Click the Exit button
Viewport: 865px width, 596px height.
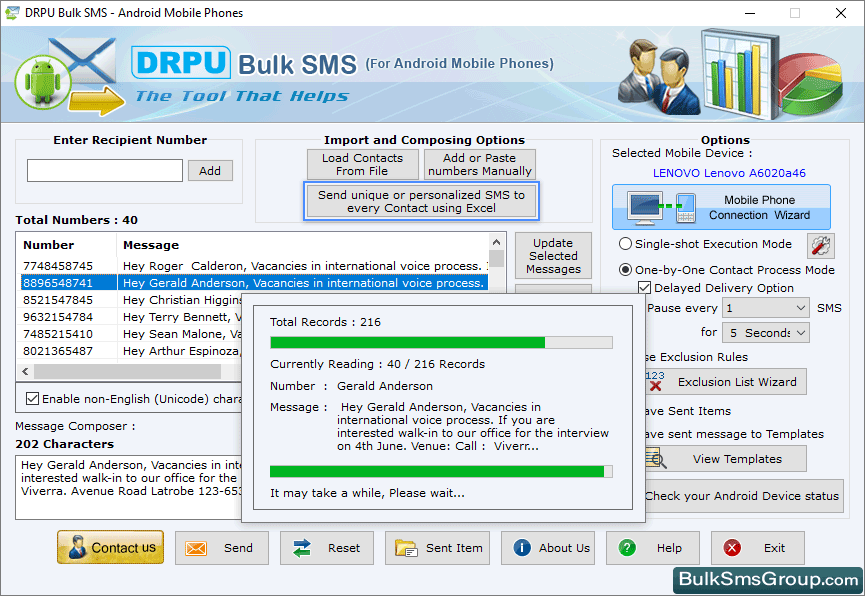pyautogui.click(x=757, y=548)
